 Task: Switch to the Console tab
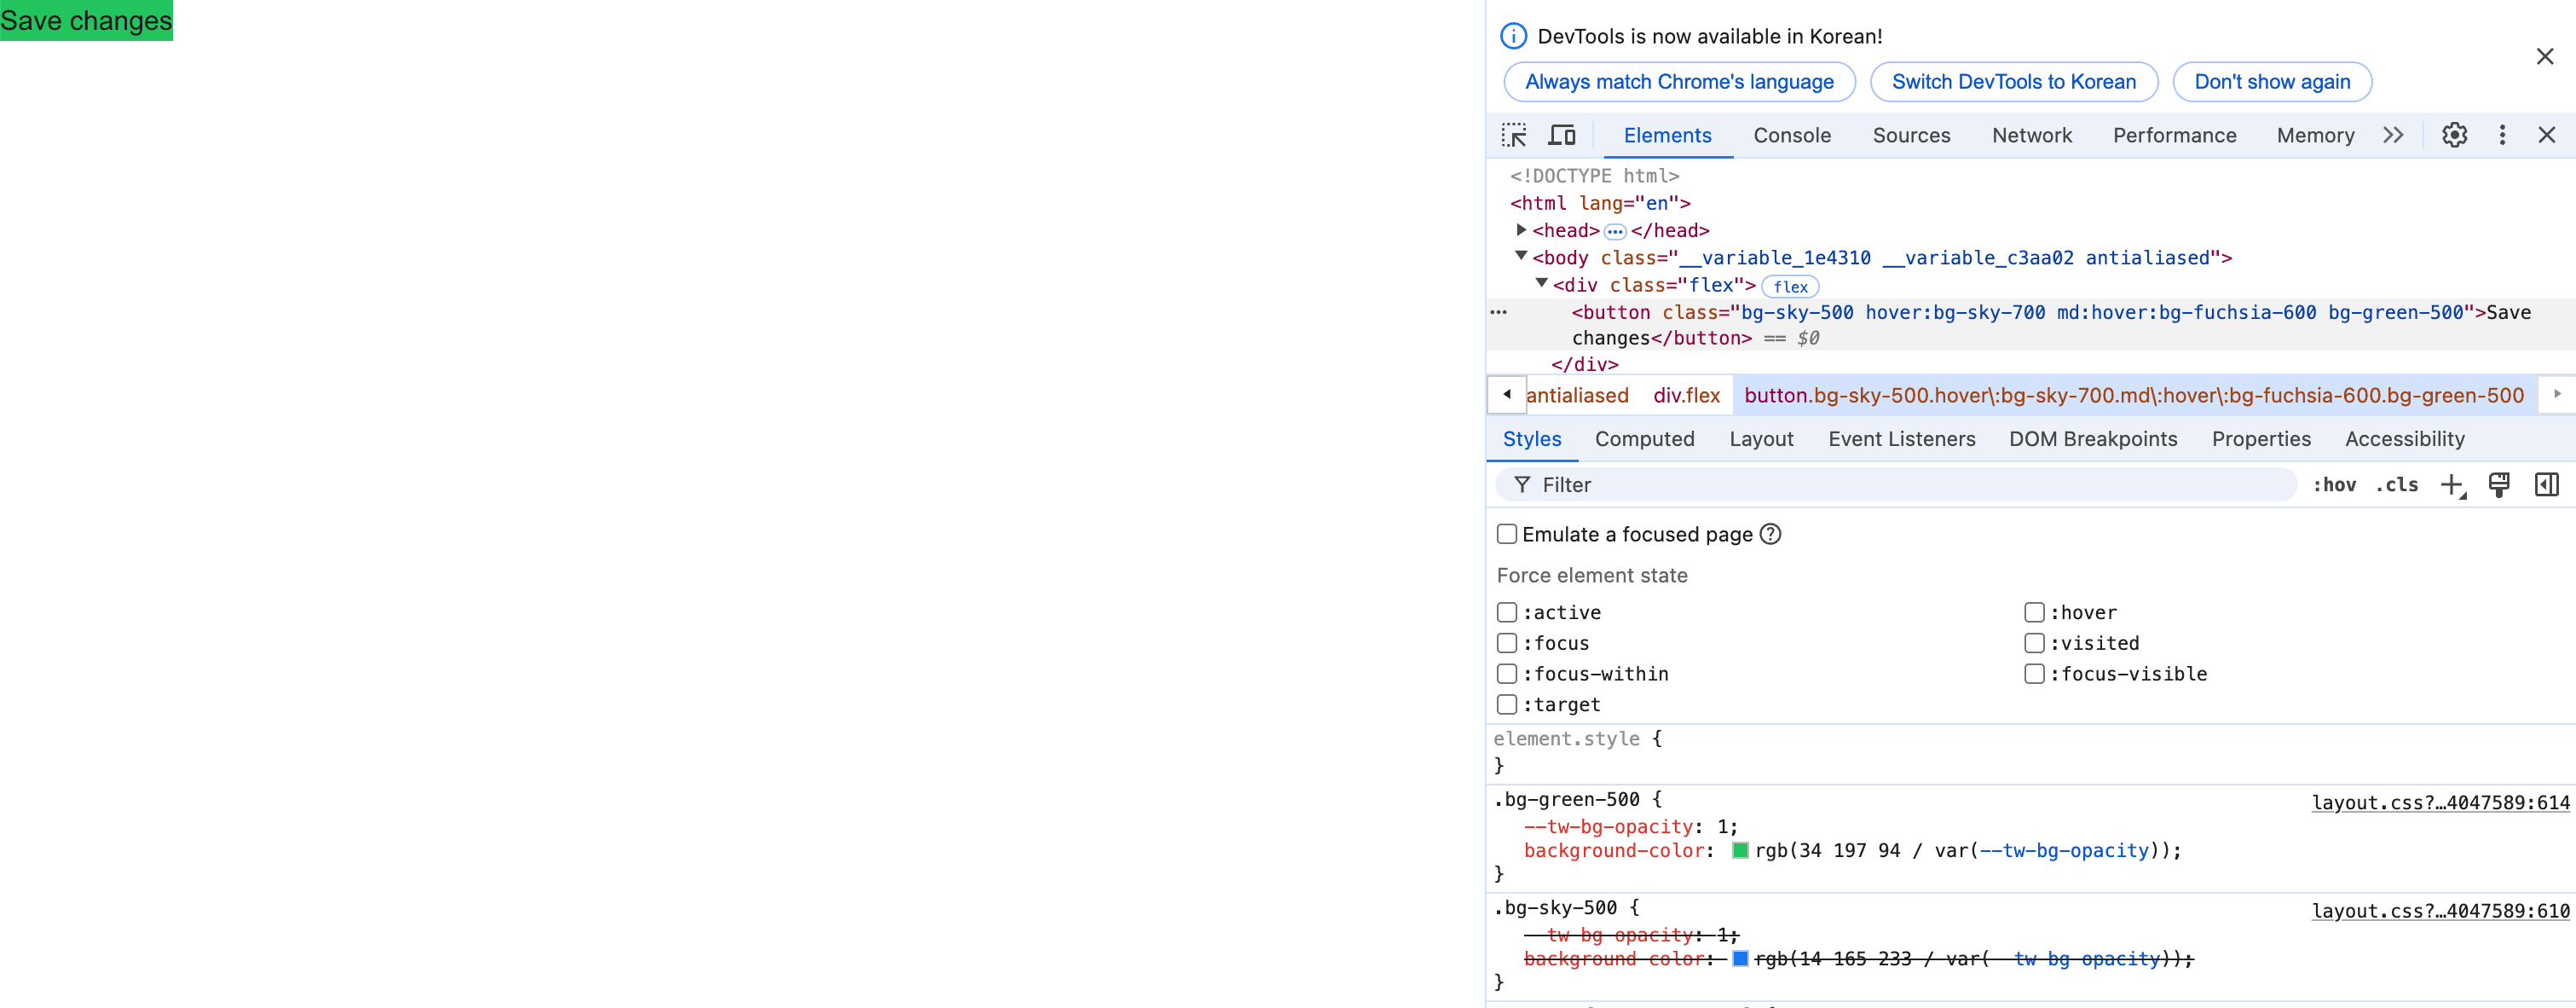pyautogui.click(x=1791, y=135)
